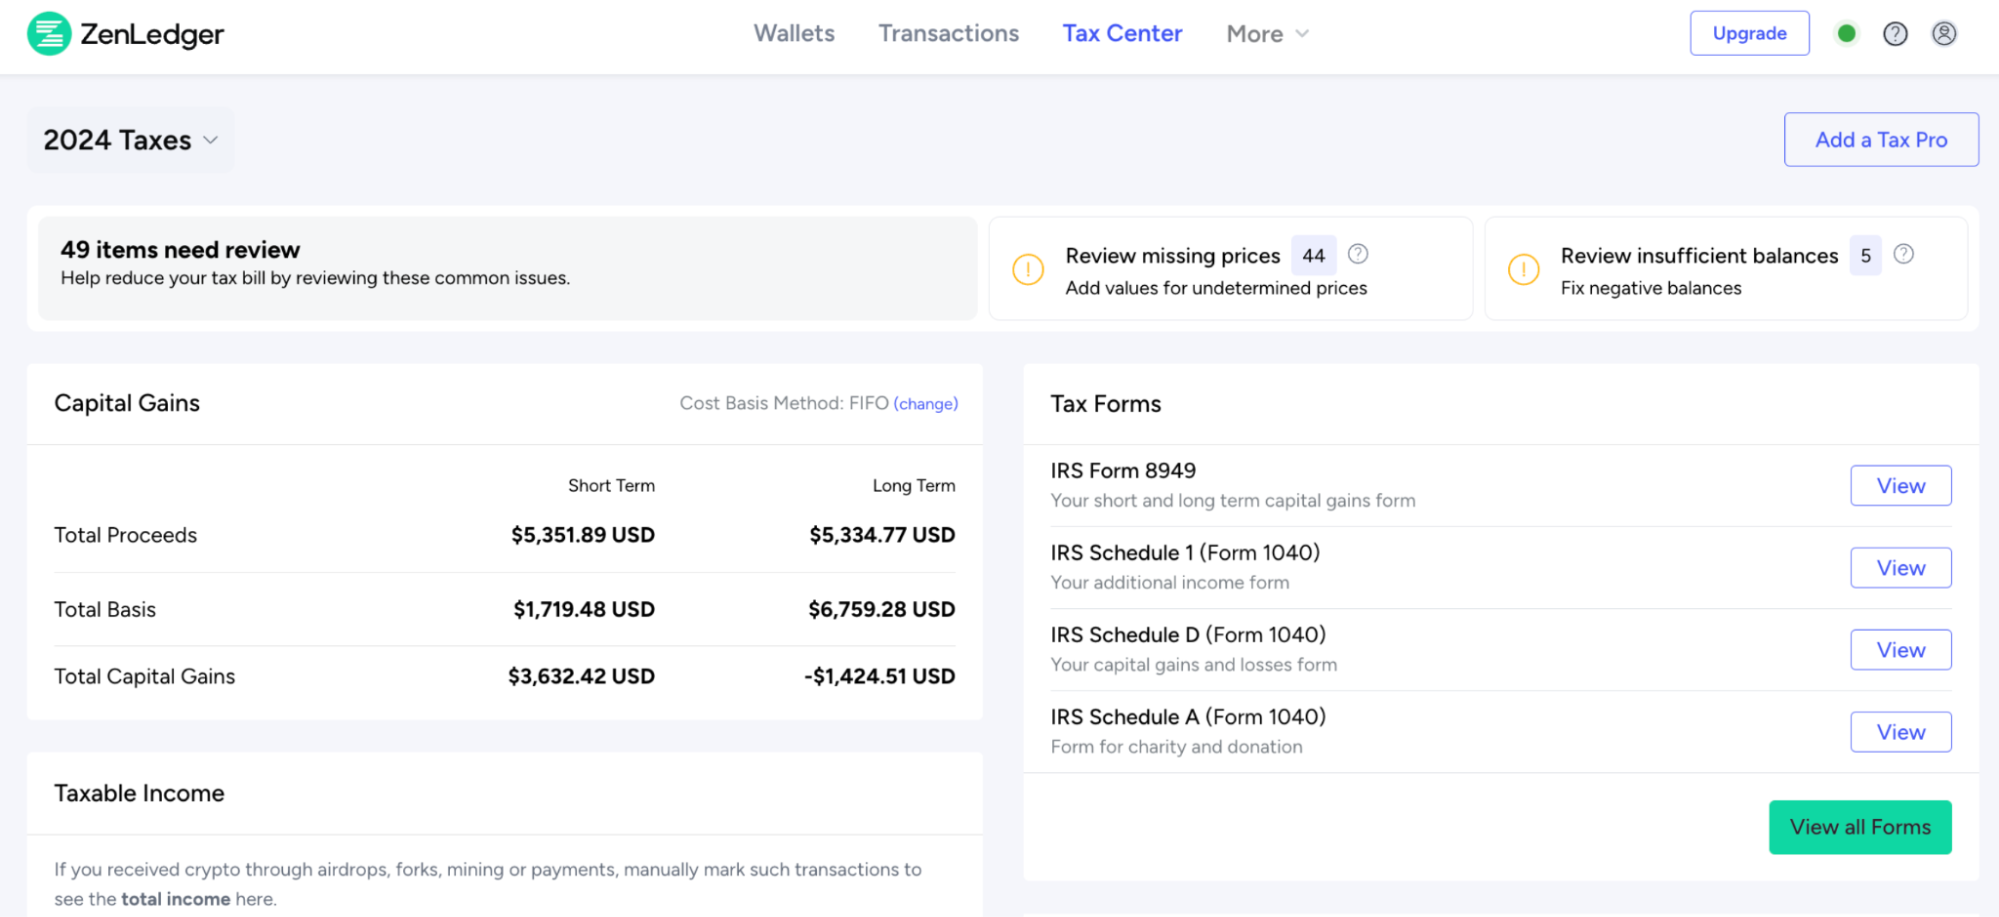
Task: Click the View all Forms button
Action: 1860,827
